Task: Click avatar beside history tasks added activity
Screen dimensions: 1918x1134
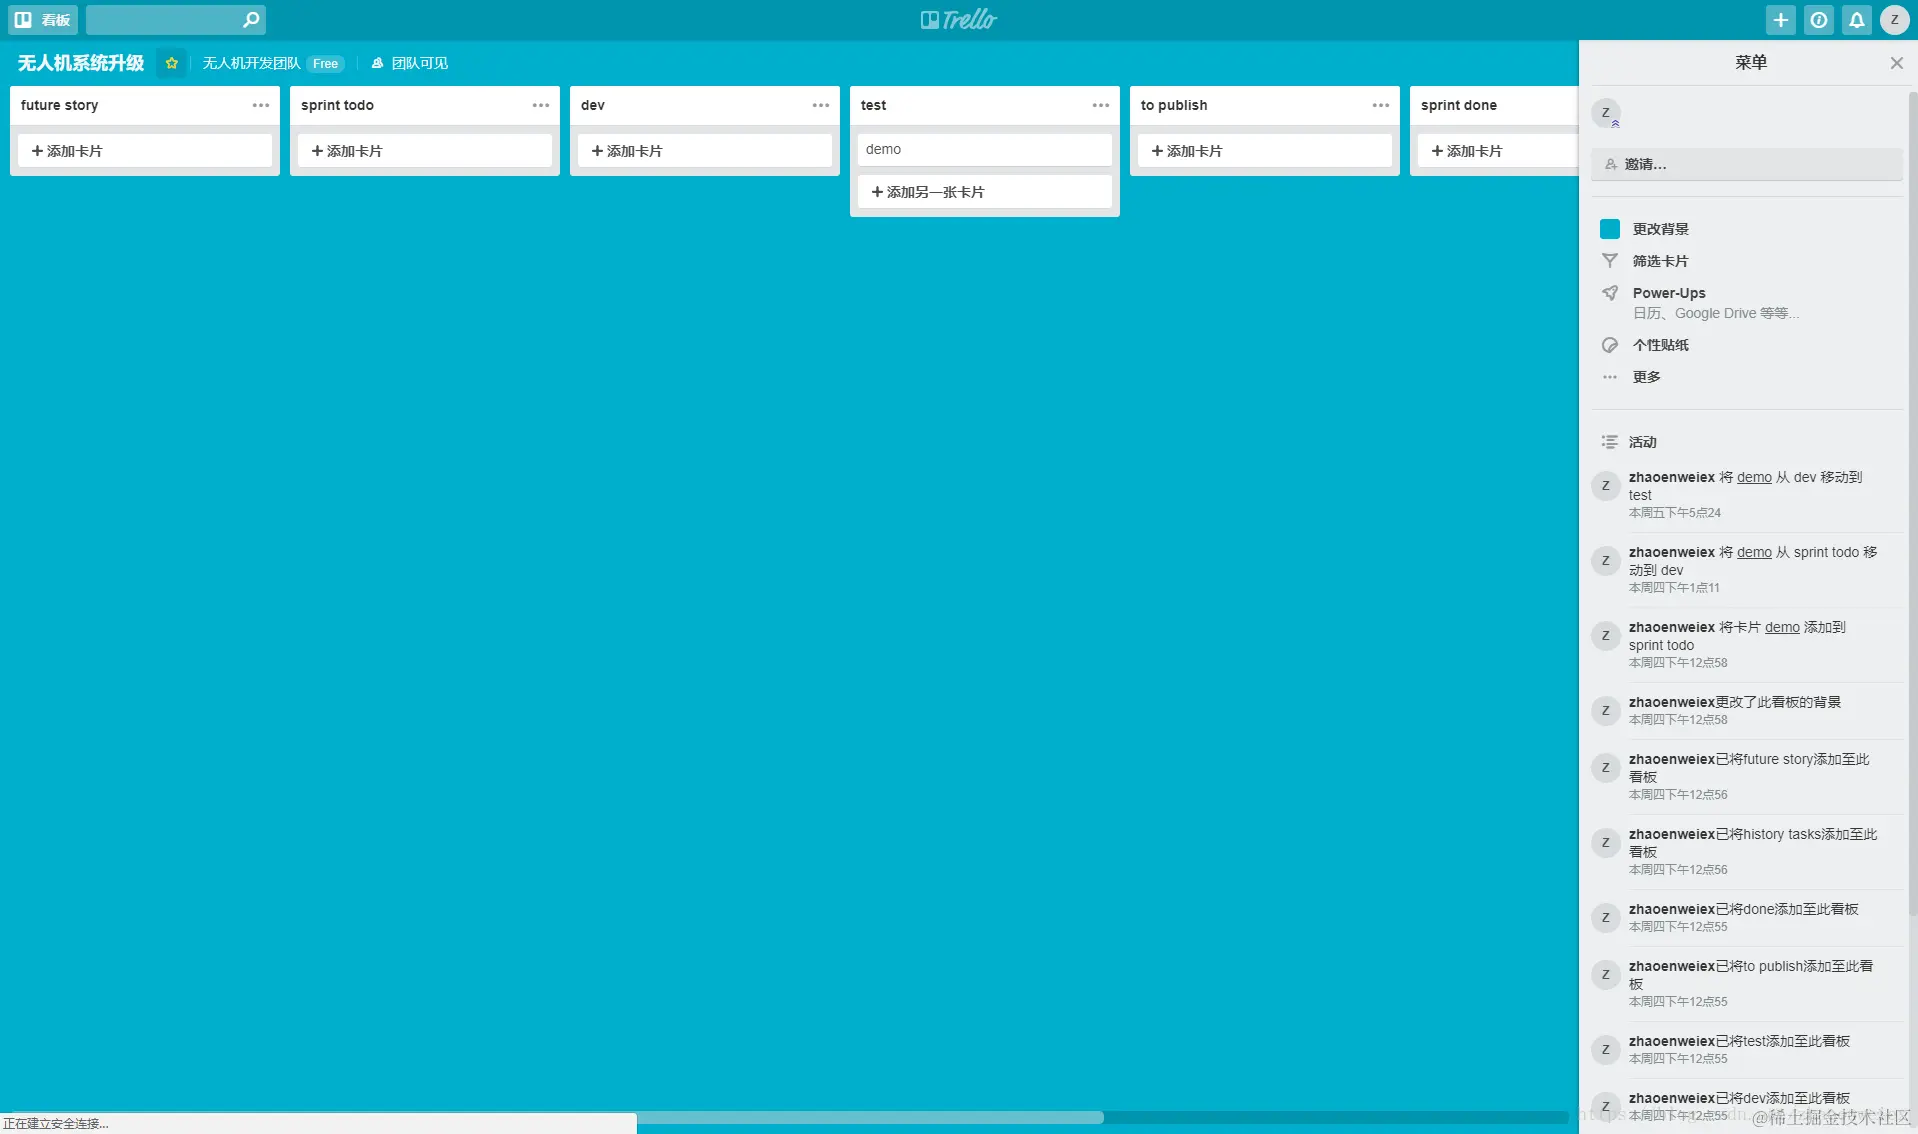Action: tap(1606, 843)
